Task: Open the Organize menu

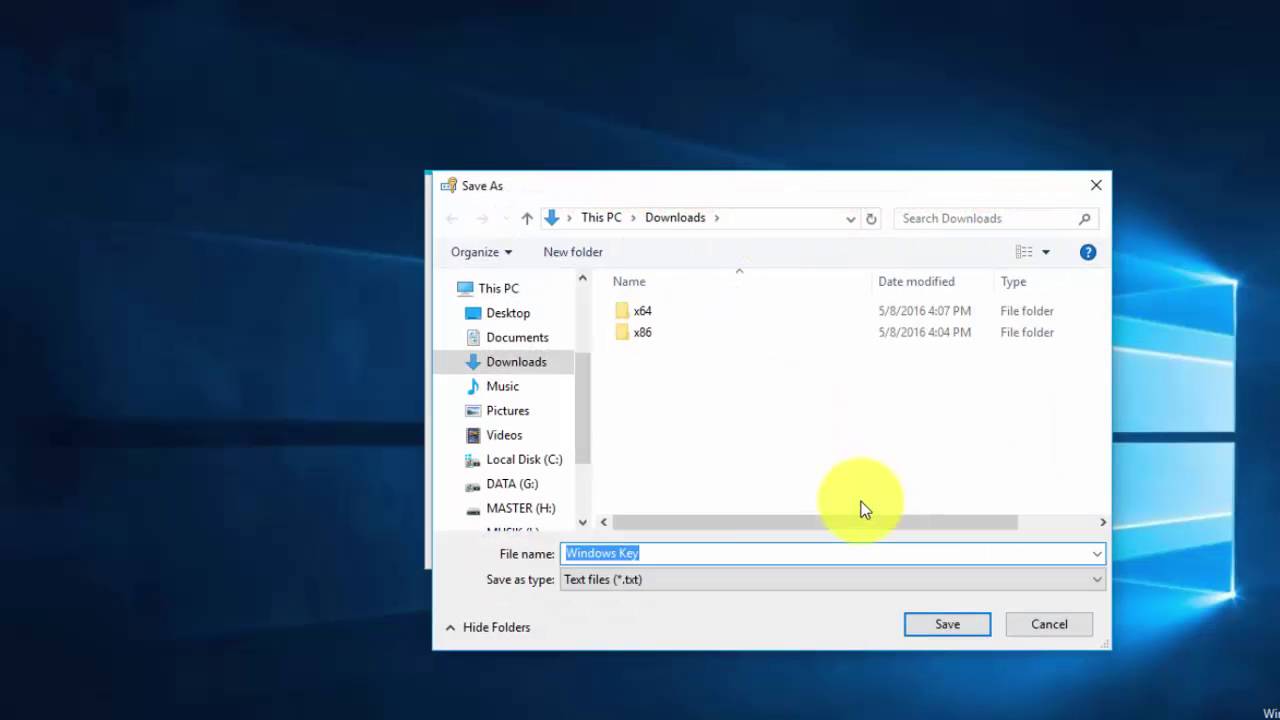Action: pos(481,252)
